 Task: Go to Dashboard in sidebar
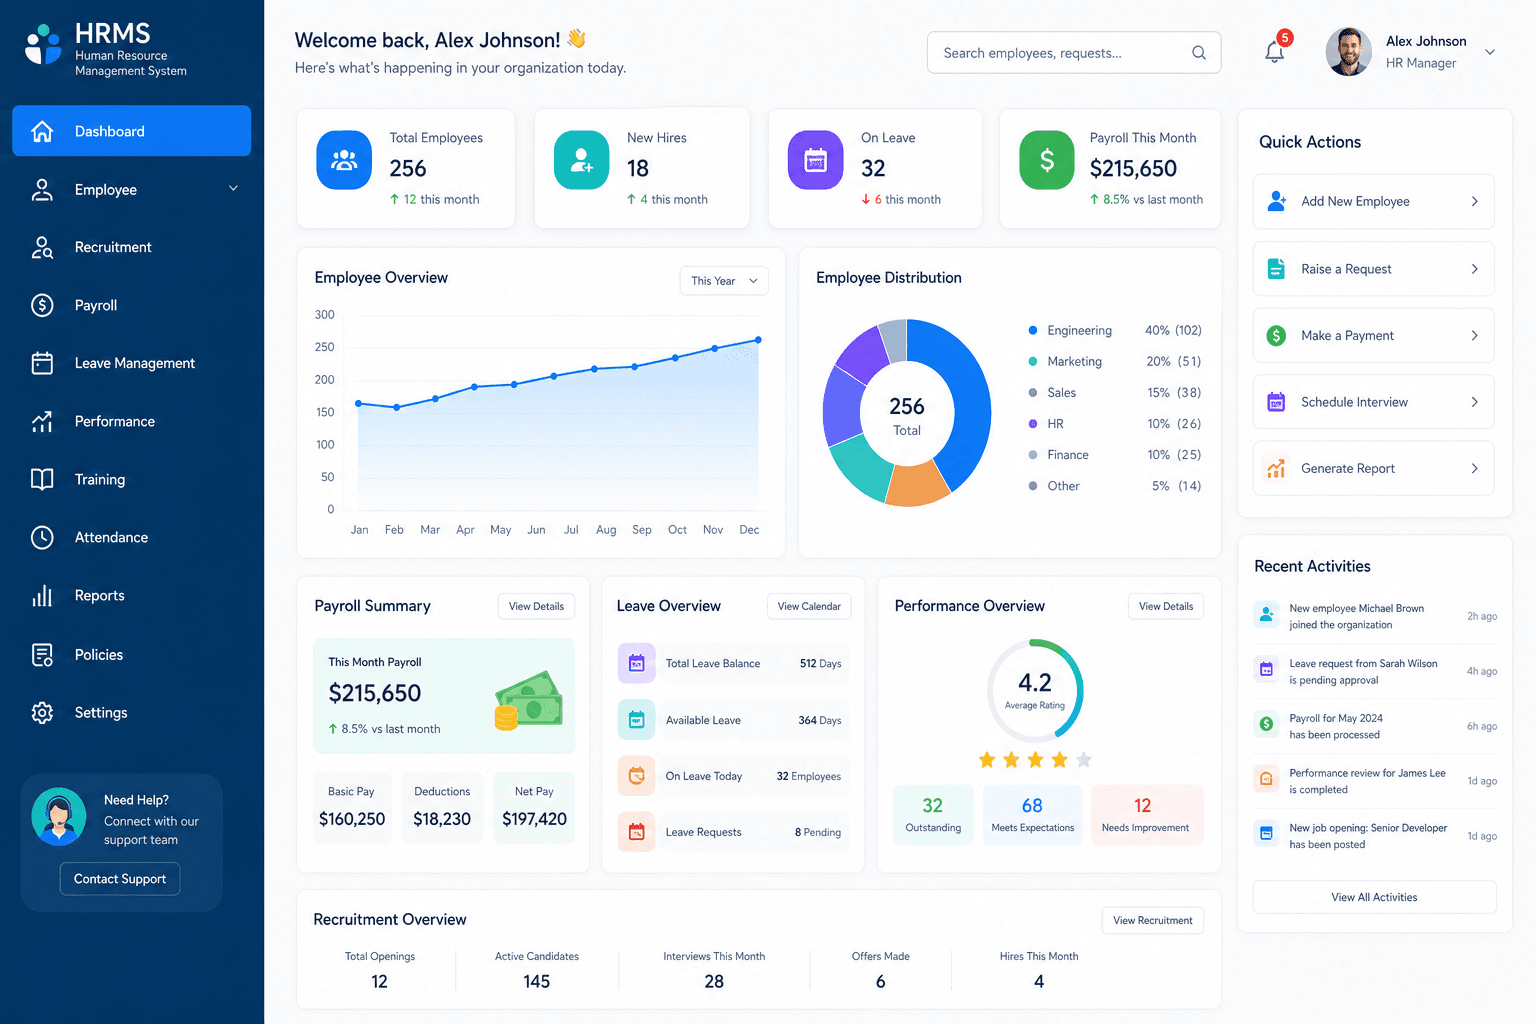coord(132,131)
